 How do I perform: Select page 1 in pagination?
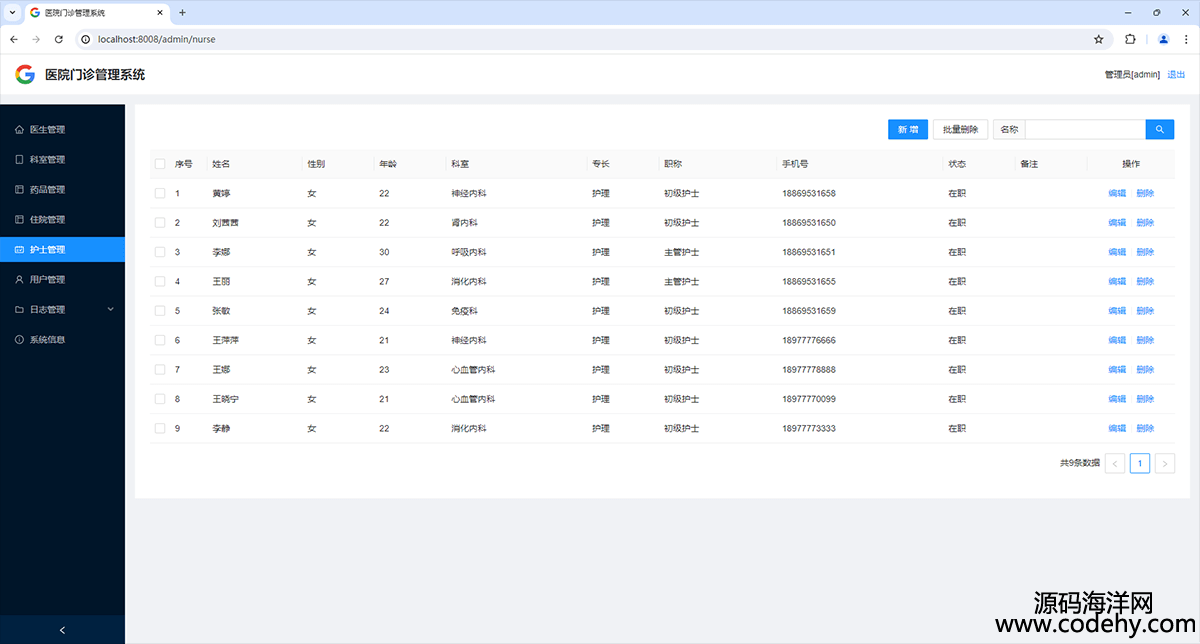1140,463
